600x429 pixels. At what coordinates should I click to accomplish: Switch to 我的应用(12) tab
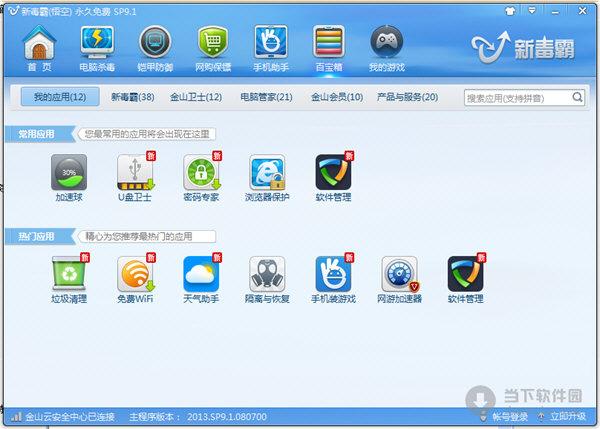[60, 97]
